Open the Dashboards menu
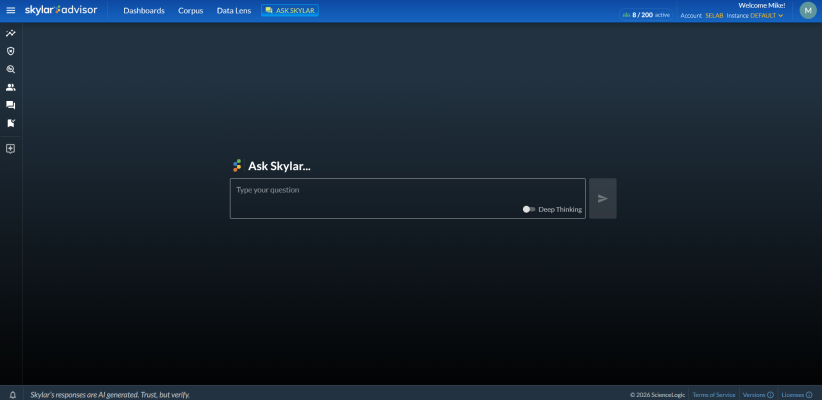This screenshot has width=822, height=400. tap(144, 10)
